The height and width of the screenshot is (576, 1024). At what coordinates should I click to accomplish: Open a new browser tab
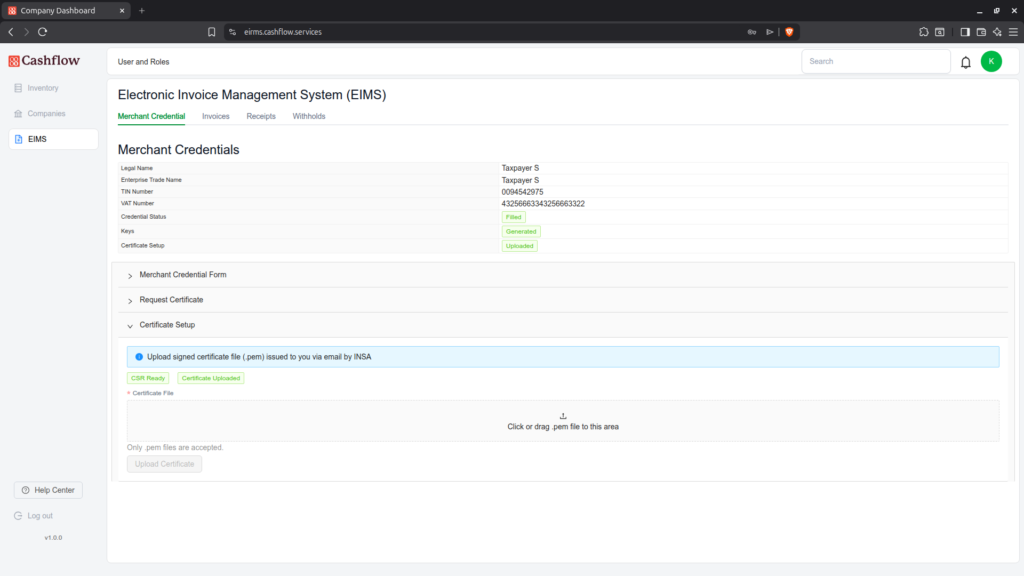pyautogui.click(x=142, y=10)
